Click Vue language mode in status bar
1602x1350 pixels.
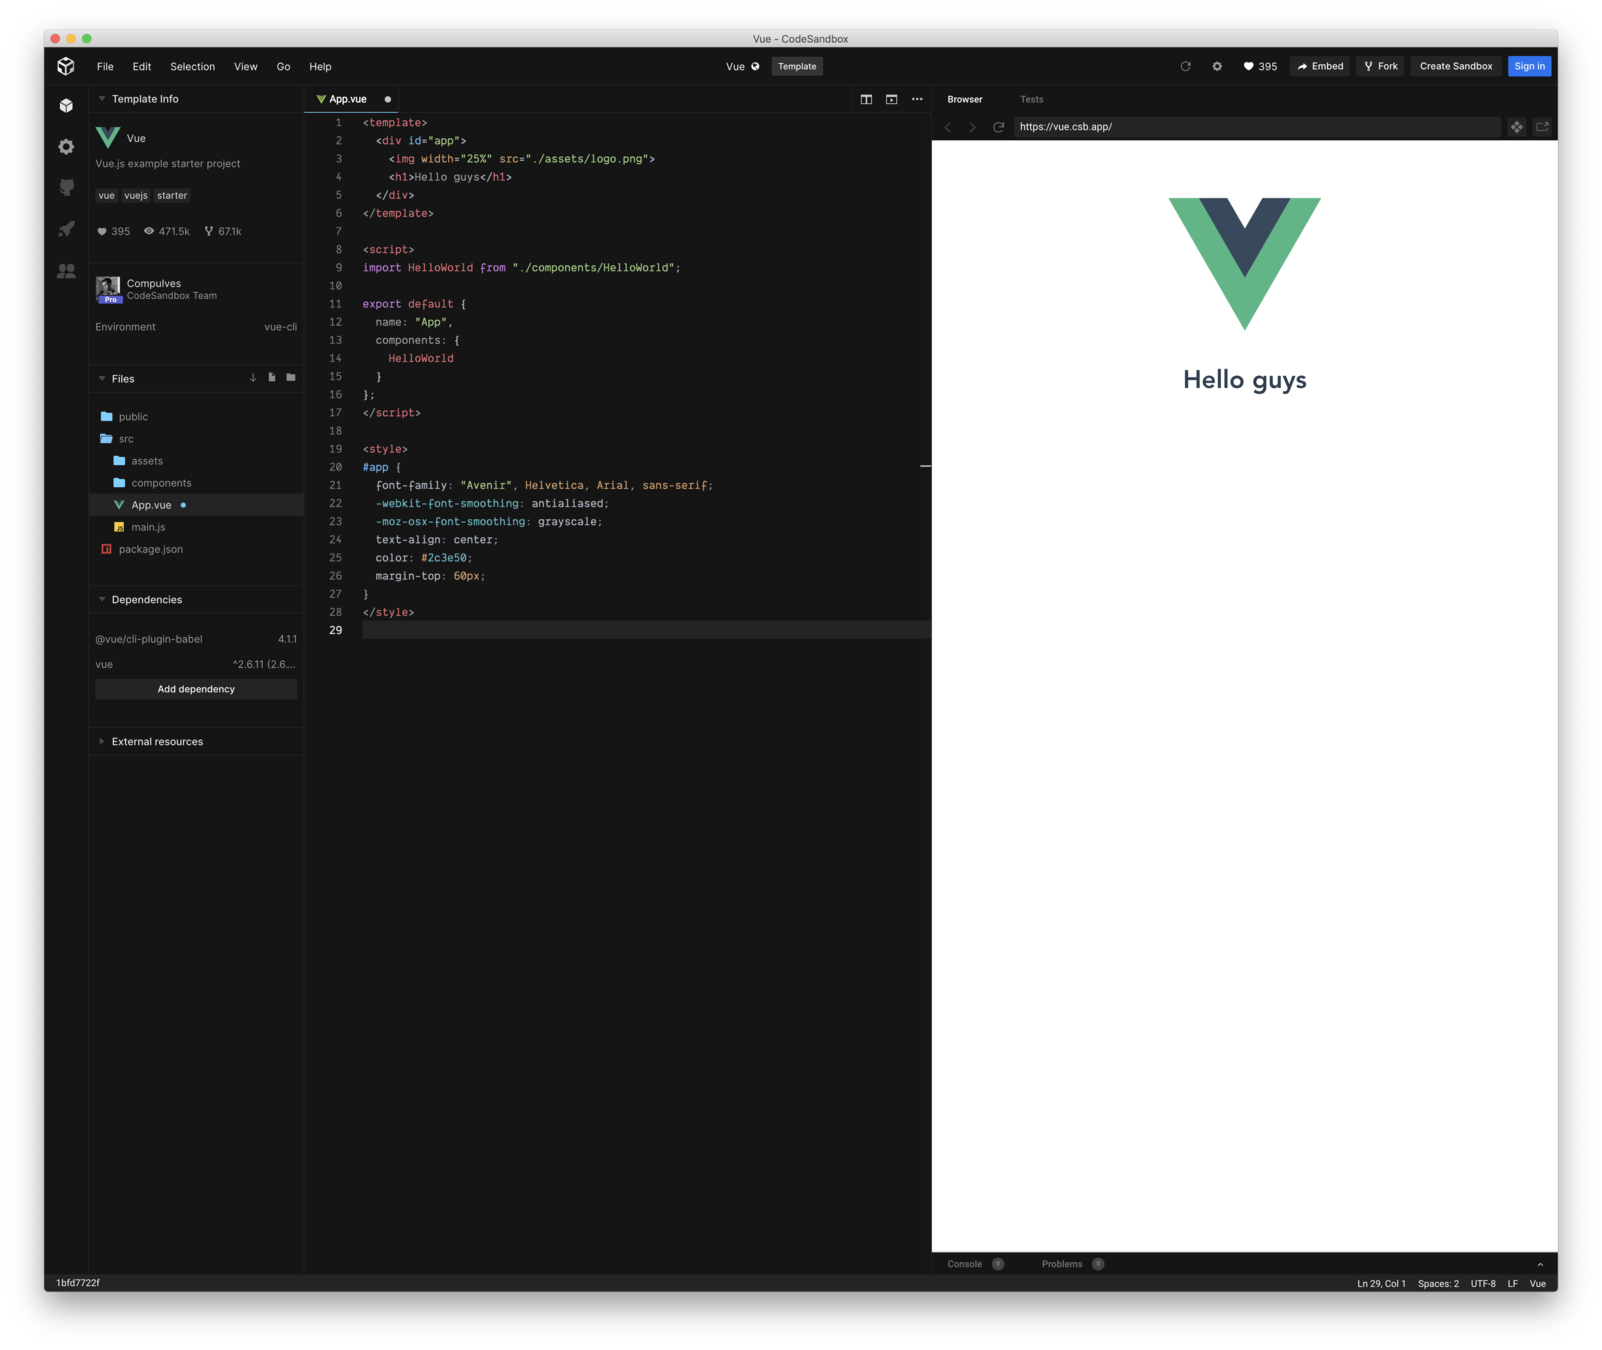(1538, 1284)
